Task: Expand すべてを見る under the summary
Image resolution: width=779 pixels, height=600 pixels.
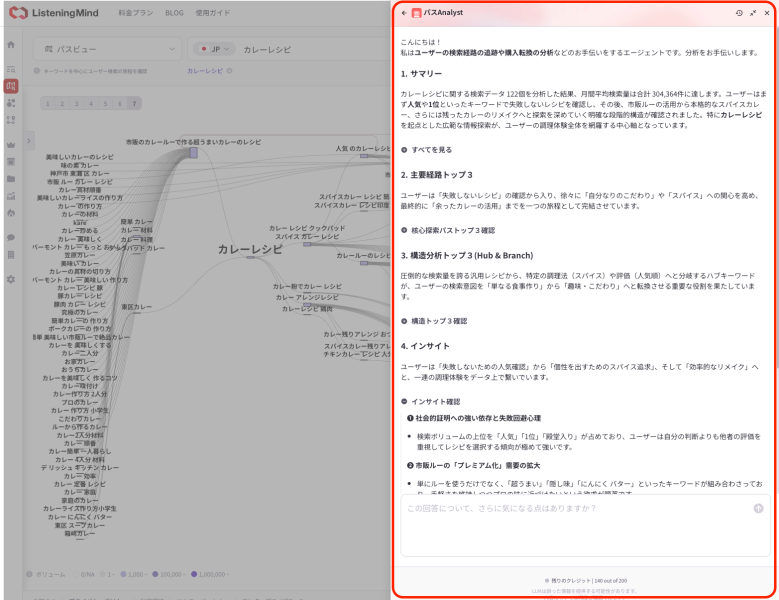Action: click(426, 149)
